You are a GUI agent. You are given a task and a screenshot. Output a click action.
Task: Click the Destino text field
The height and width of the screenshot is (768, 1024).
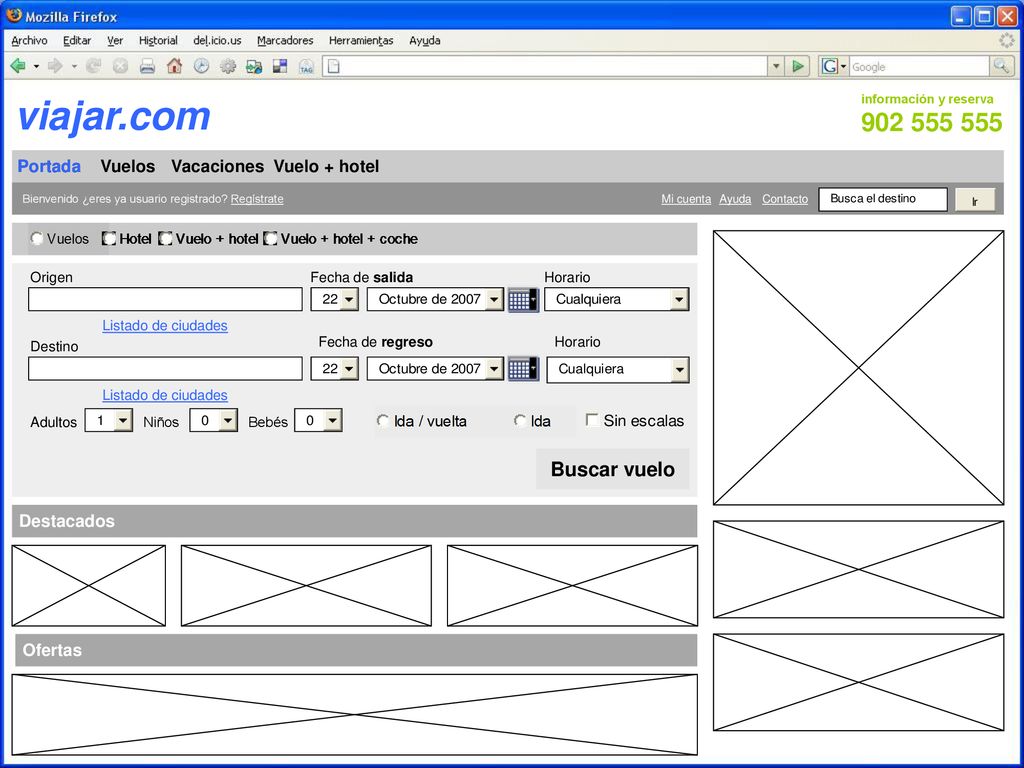(x=165, y=369)
